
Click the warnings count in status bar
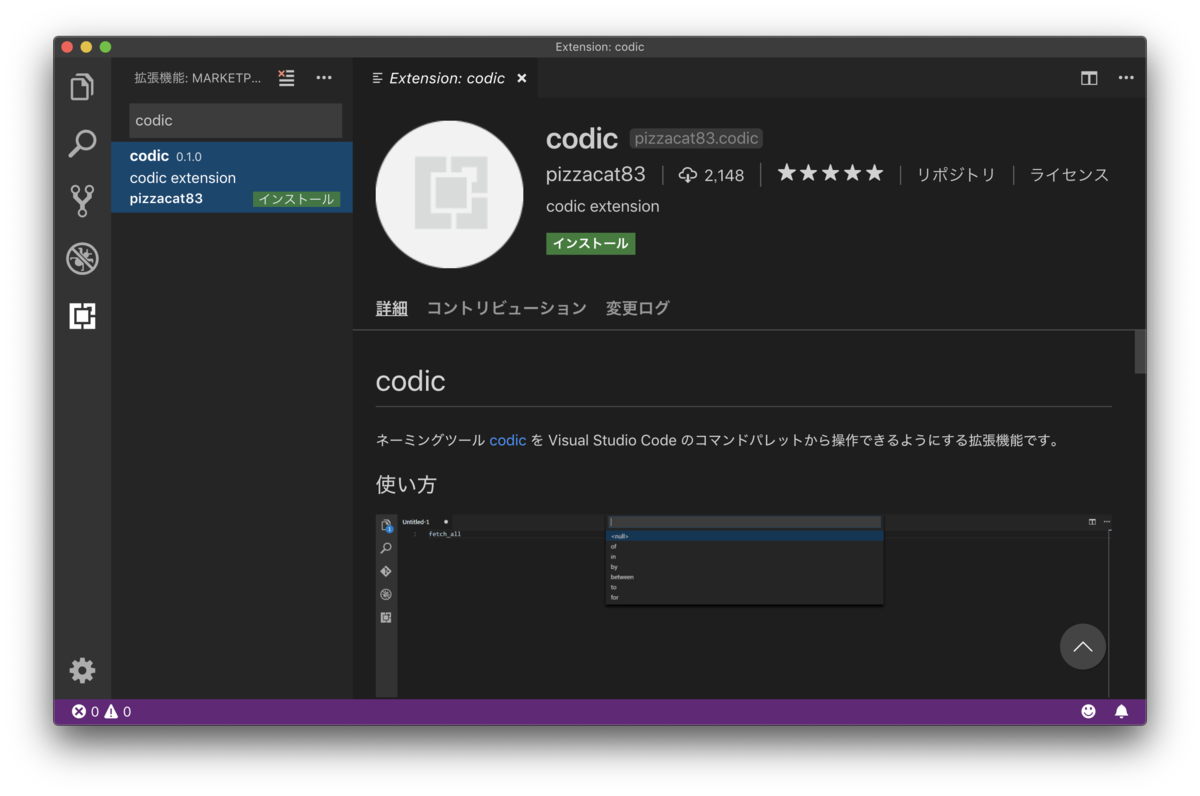[118, 712]
